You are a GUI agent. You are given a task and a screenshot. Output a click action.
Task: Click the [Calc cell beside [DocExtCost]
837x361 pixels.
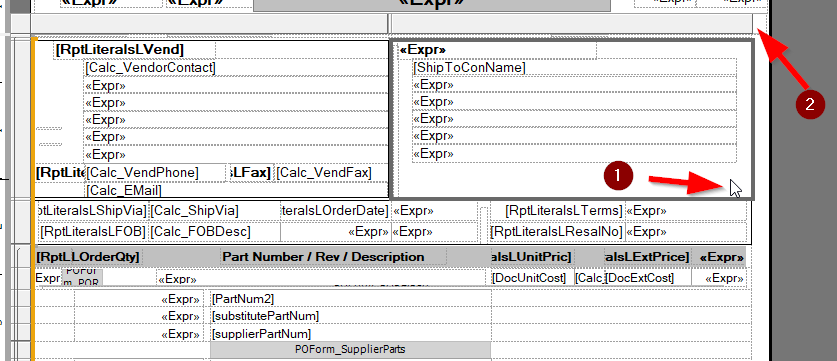pos(589,278)
